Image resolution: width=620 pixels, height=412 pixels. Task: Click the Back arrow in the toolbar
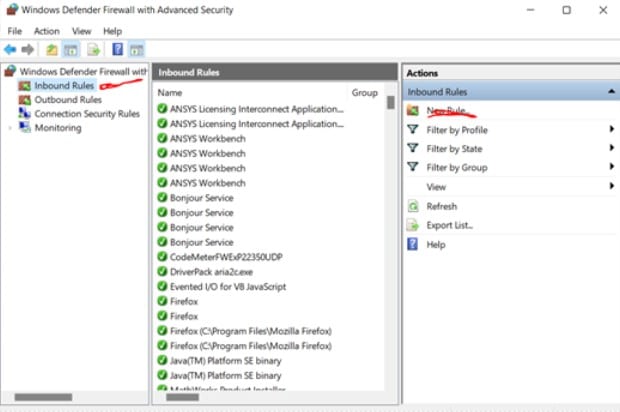[x=10, y=50]
